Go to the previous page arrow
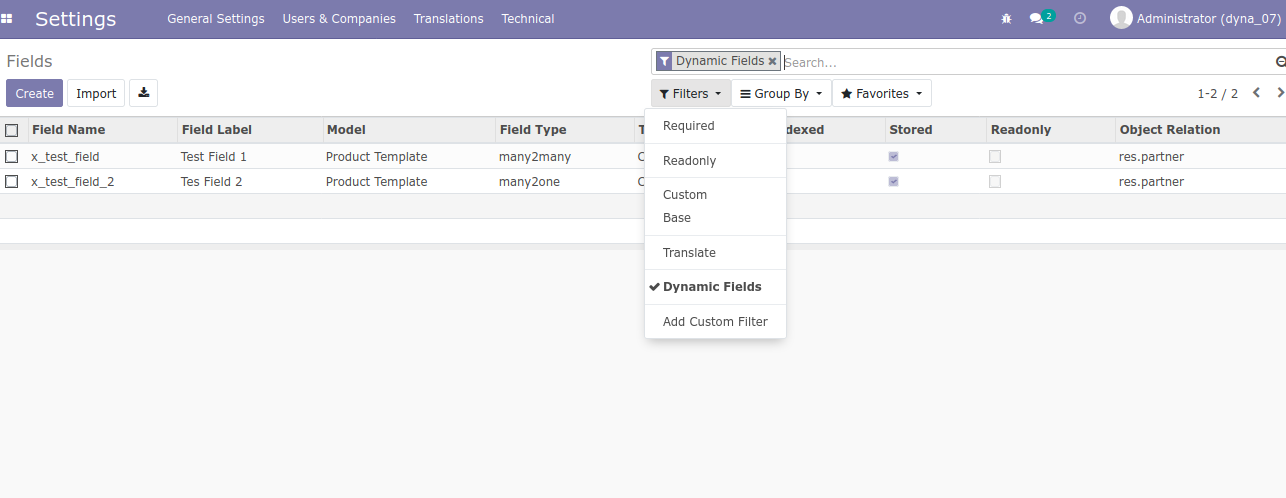Viewport: 1286px width, 498px height. 1256,93
